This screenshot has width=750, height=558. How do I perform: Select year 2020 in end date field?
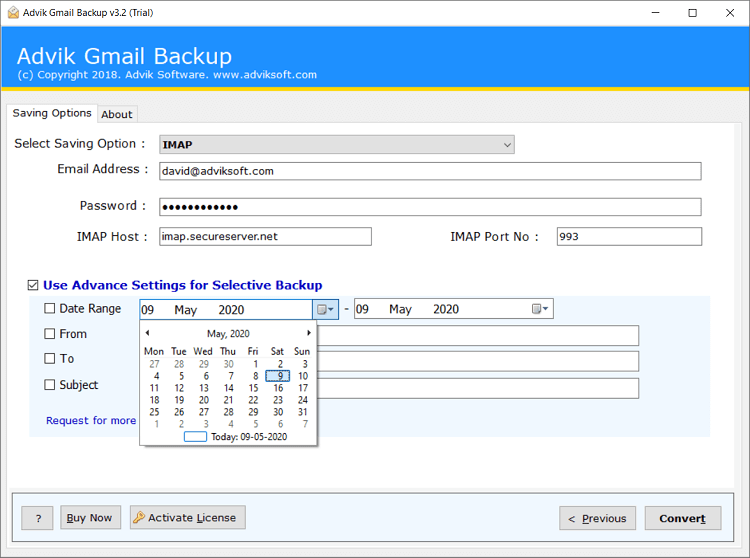coord(446,309)
